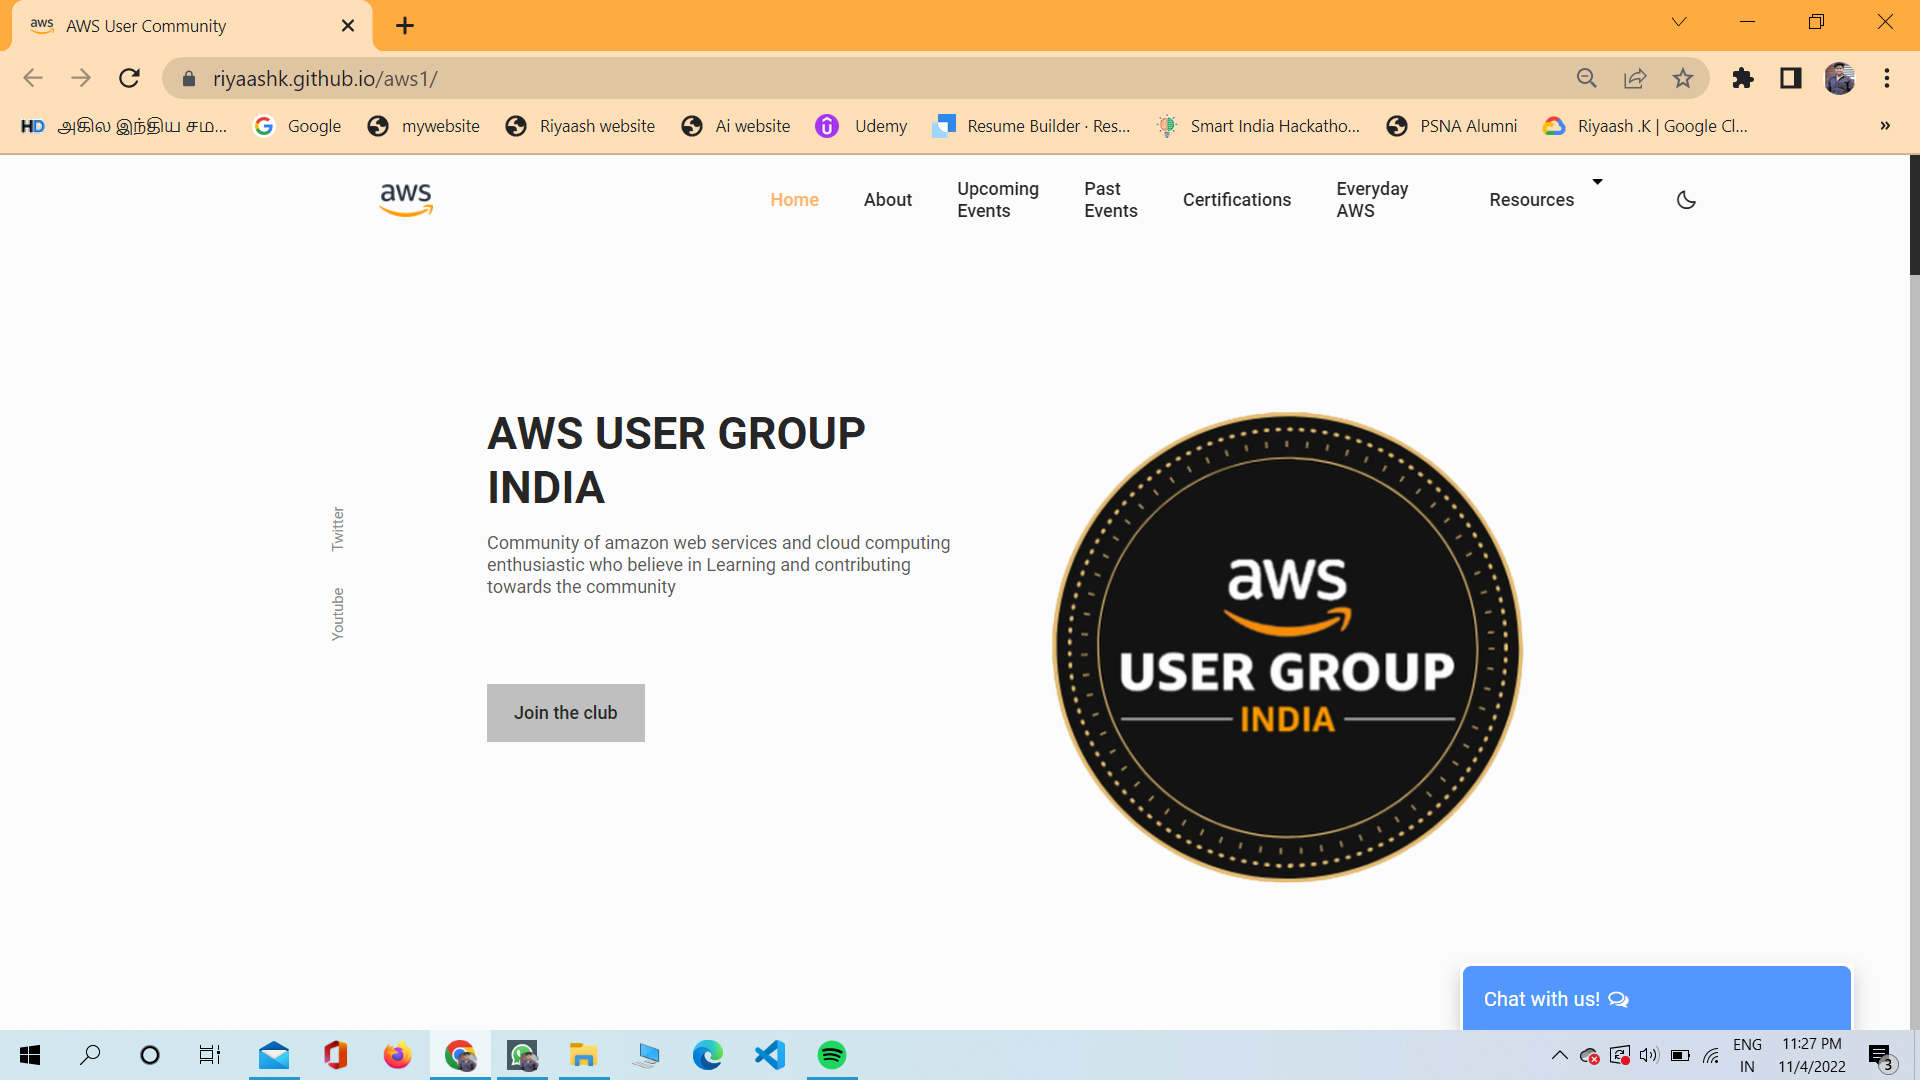This screenshot has width=1920, height=1080.
Task: Open Upcoming Events nav item
Action: (997, 200)
